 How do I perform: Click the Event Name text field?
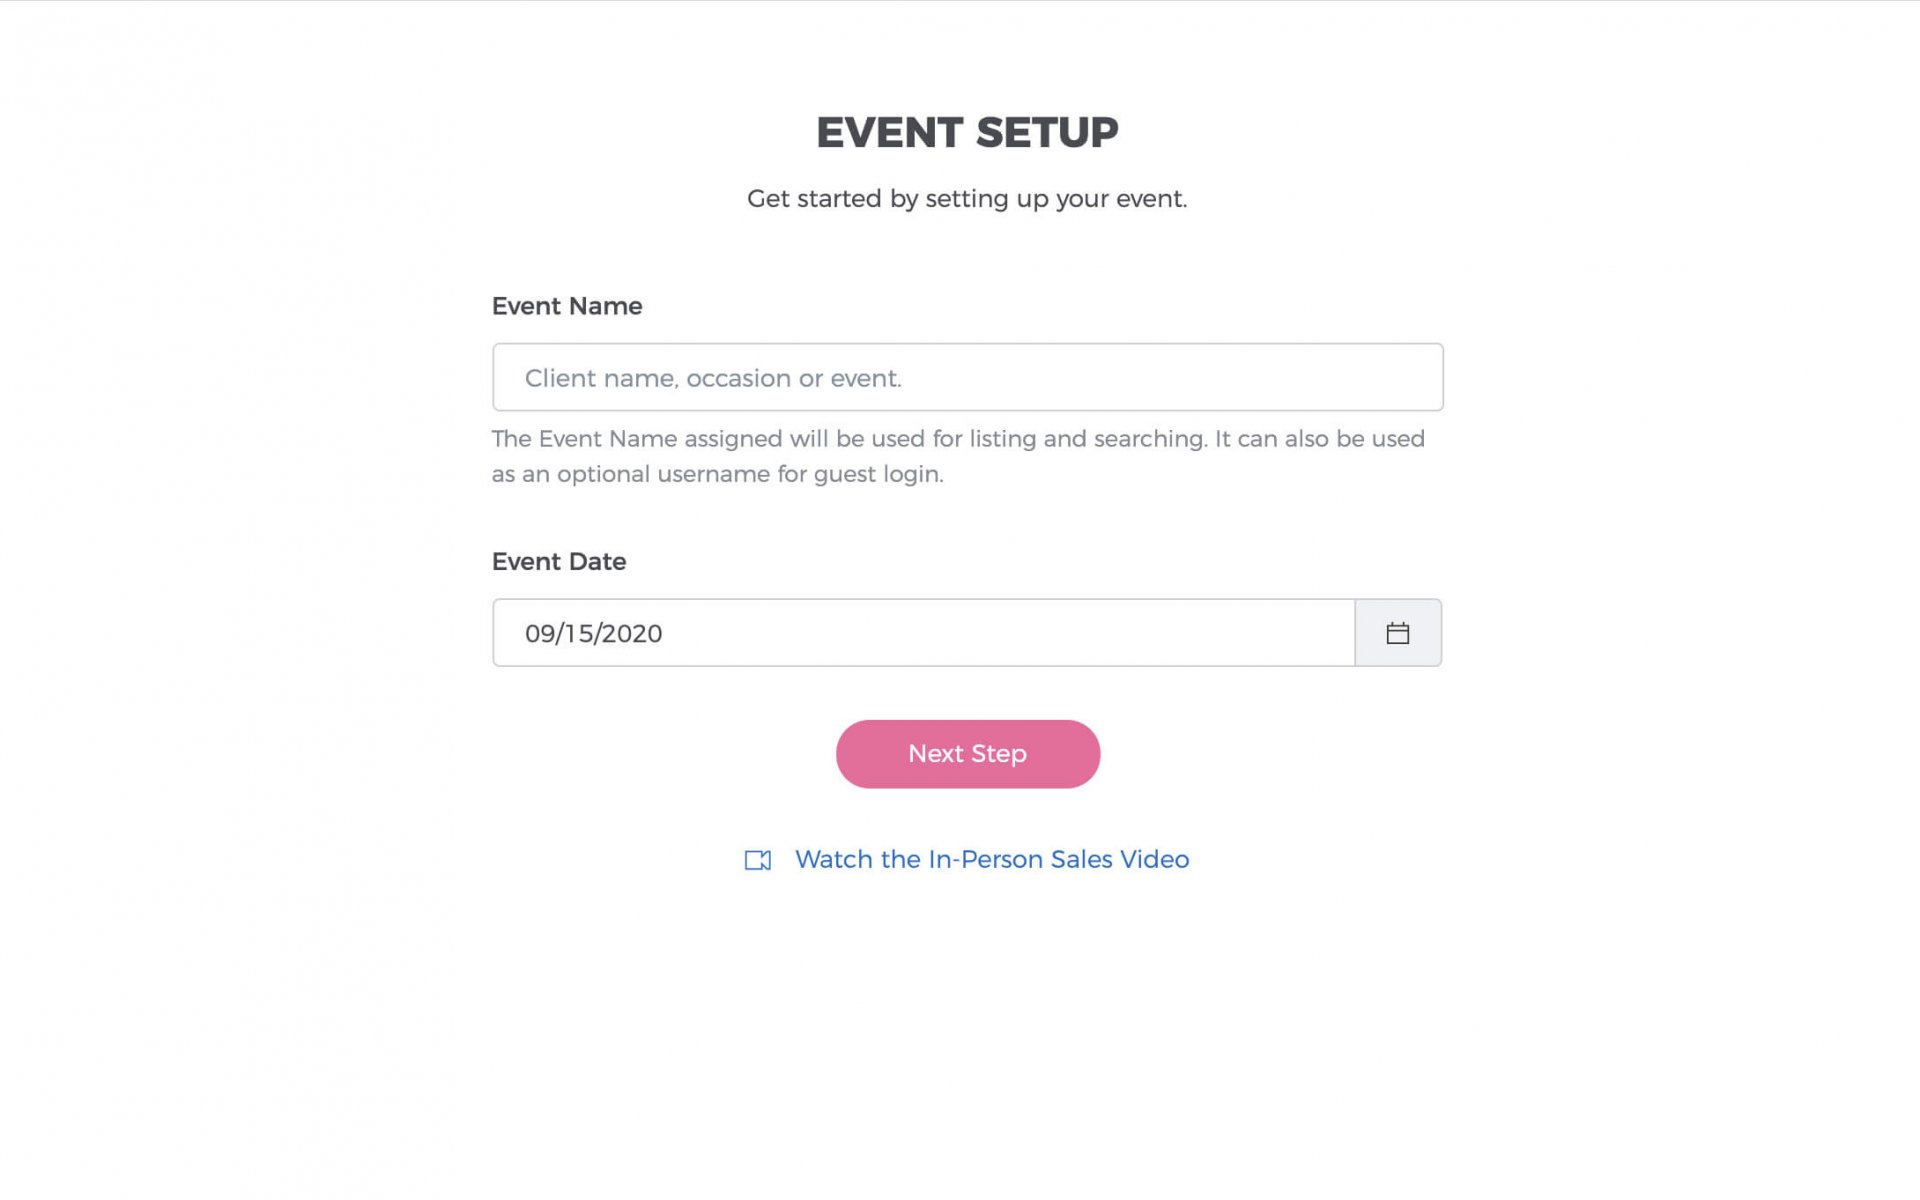[967, 377]
